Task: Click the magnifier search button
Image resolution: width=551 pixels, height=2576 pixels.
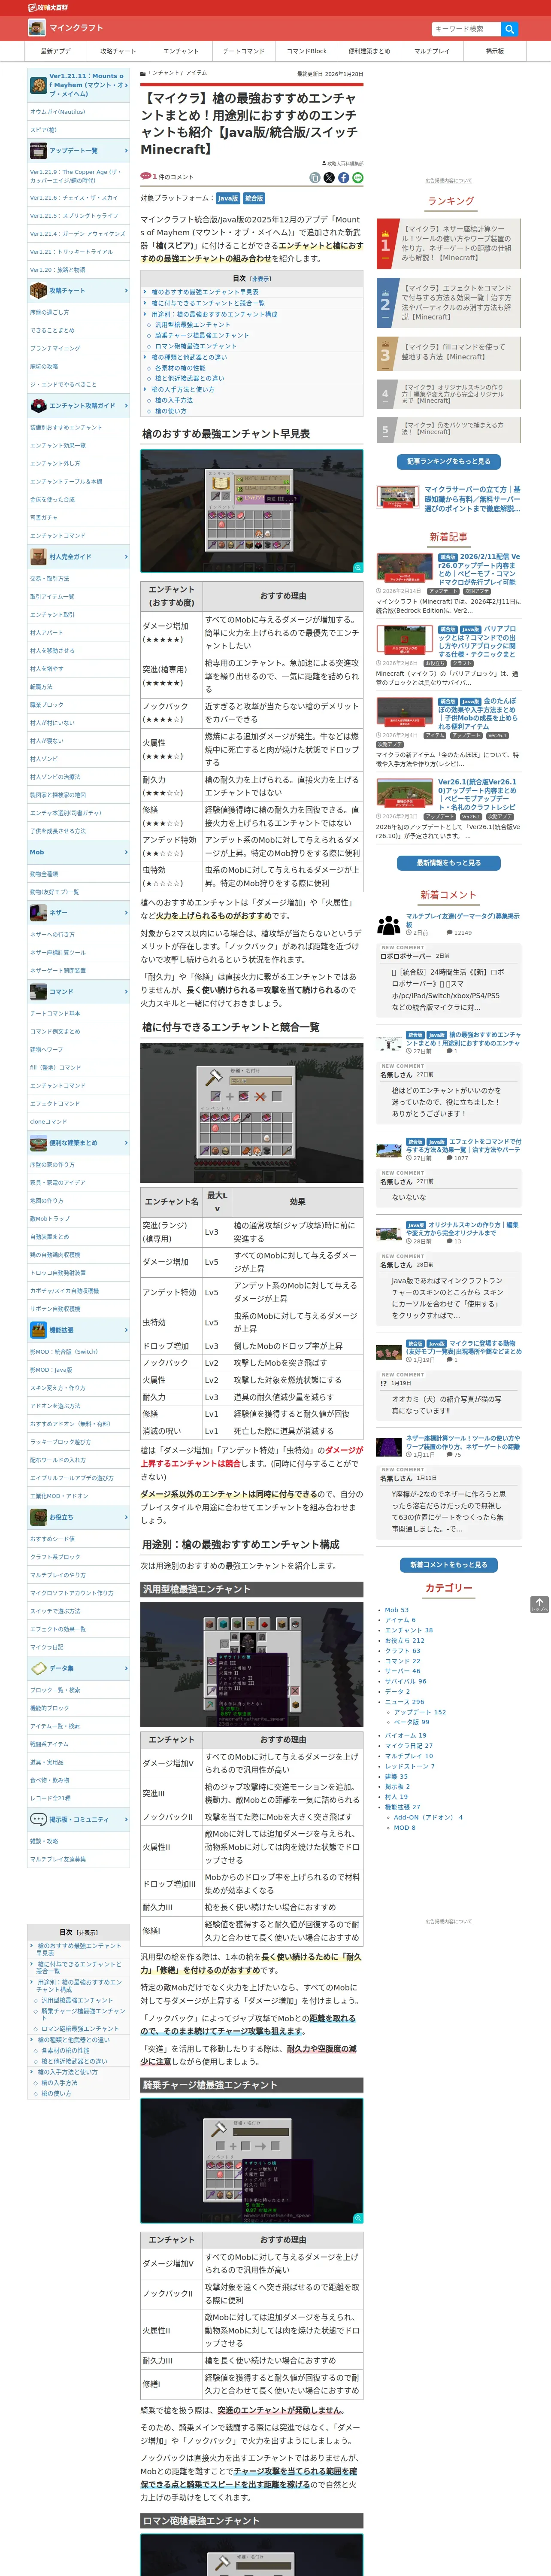Action: [x=509, y=29]
